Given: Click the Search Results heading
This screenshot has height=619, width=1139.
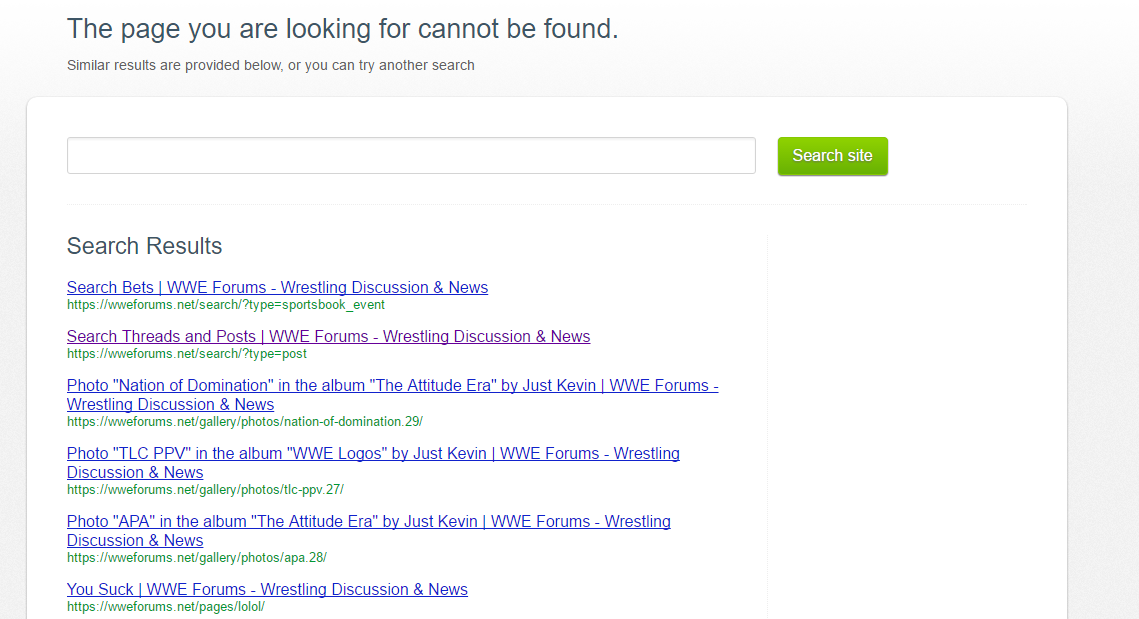Looking at the screenshot, I should click(x=145, y=246).
